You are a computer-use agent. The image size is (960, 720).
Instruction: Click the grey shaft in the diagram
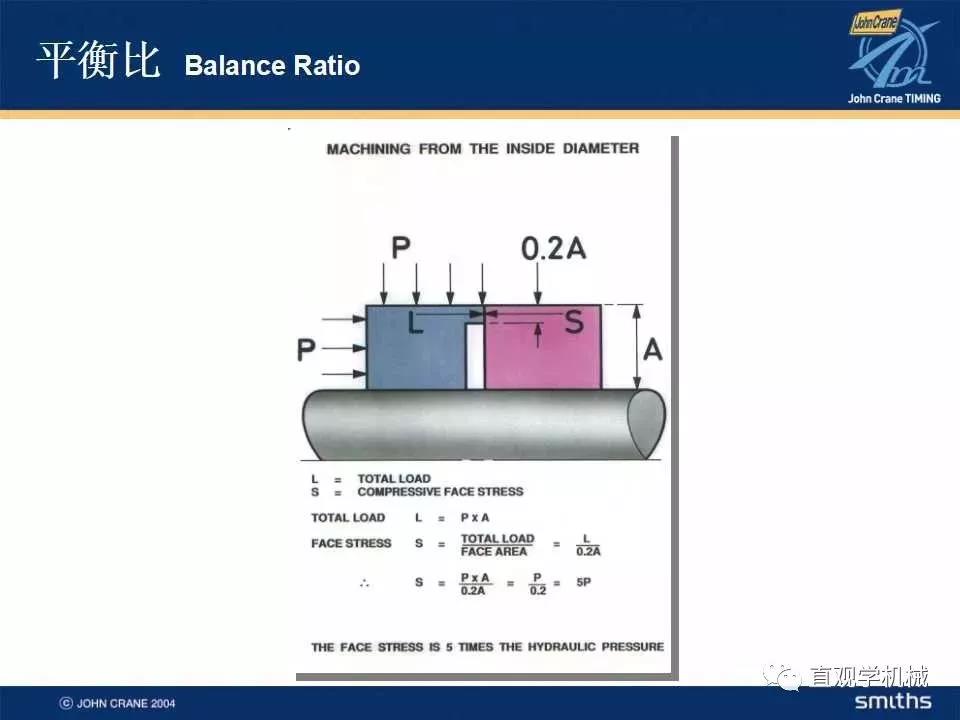tap(484, 425)
